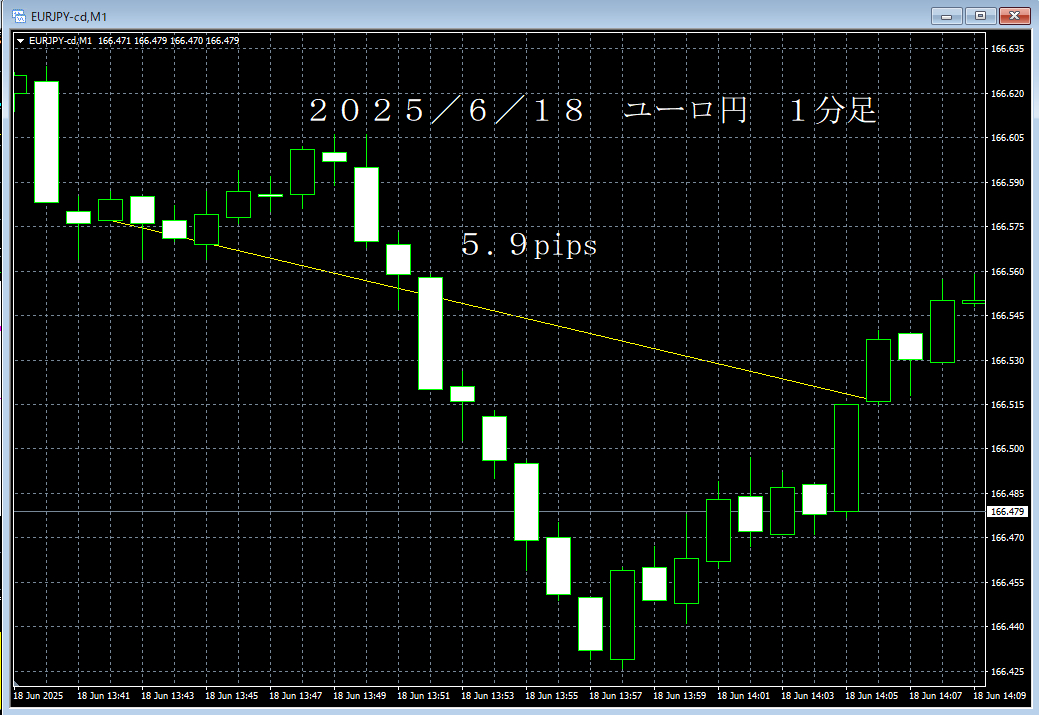Click price scale value 166.575
Screen dimensions: 1039x715
tap(1007, 227)
